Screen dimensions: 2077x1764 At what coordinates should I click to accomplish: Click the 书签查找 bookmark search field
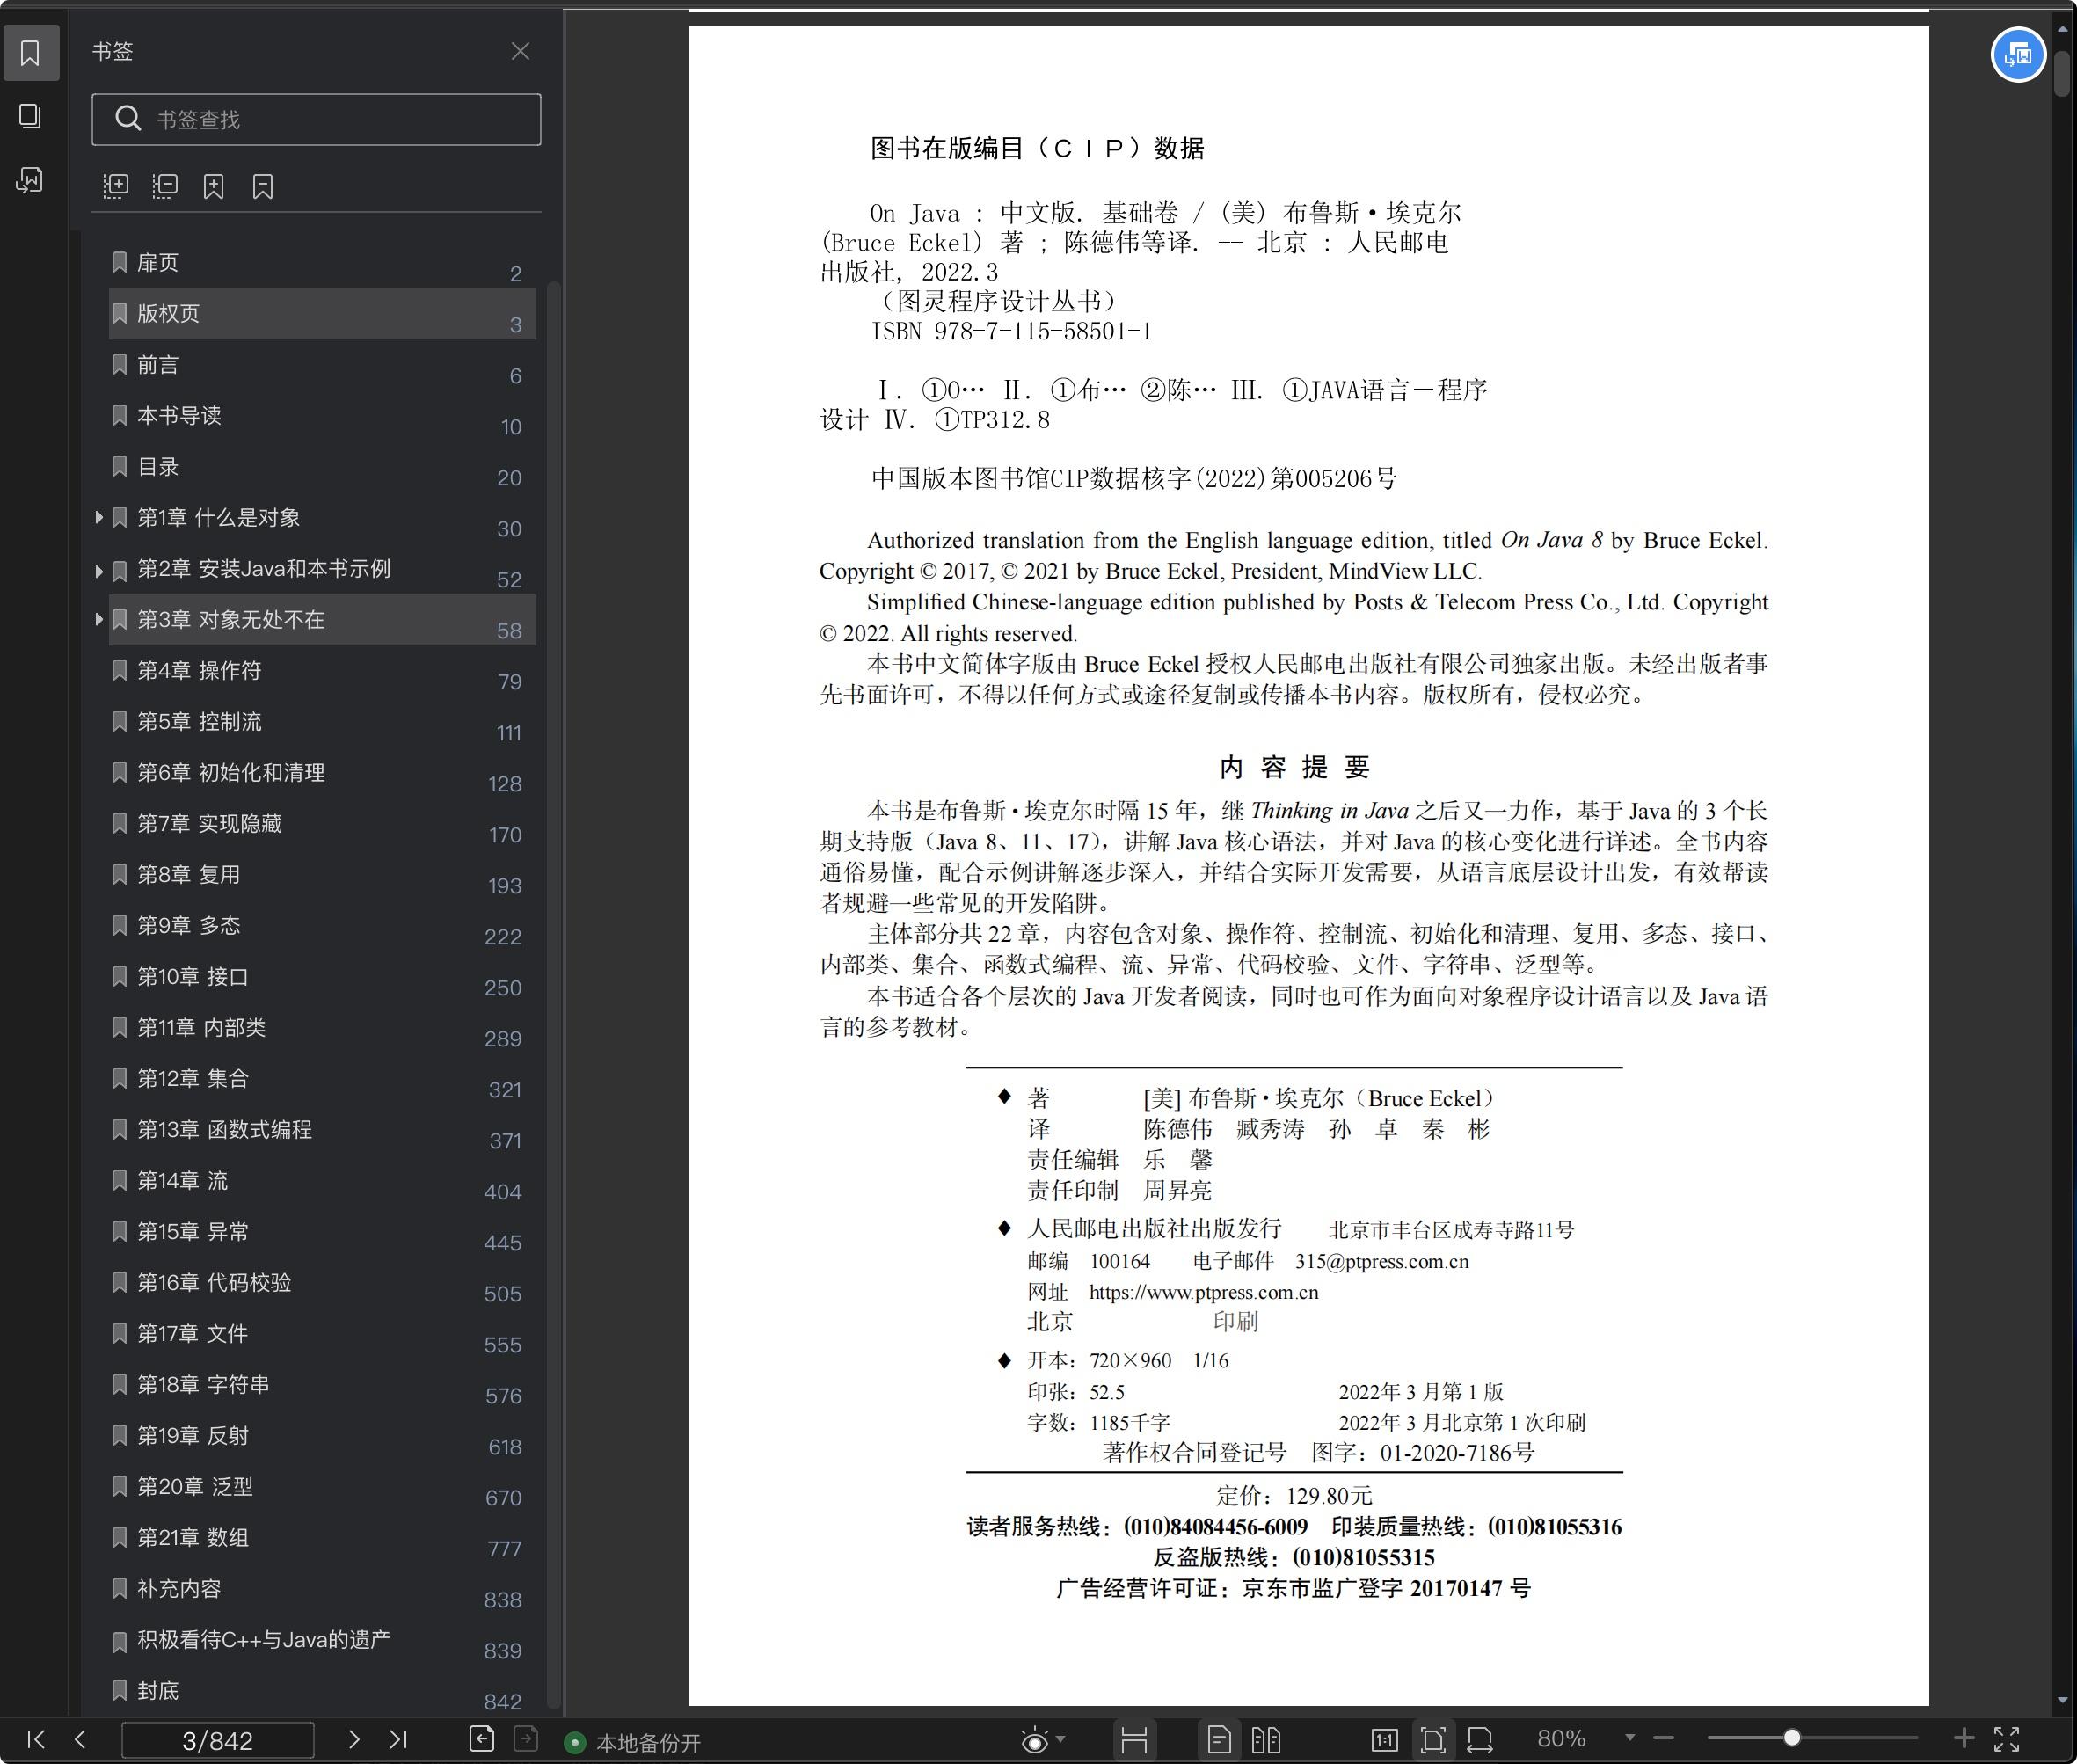tap(316, 119)
